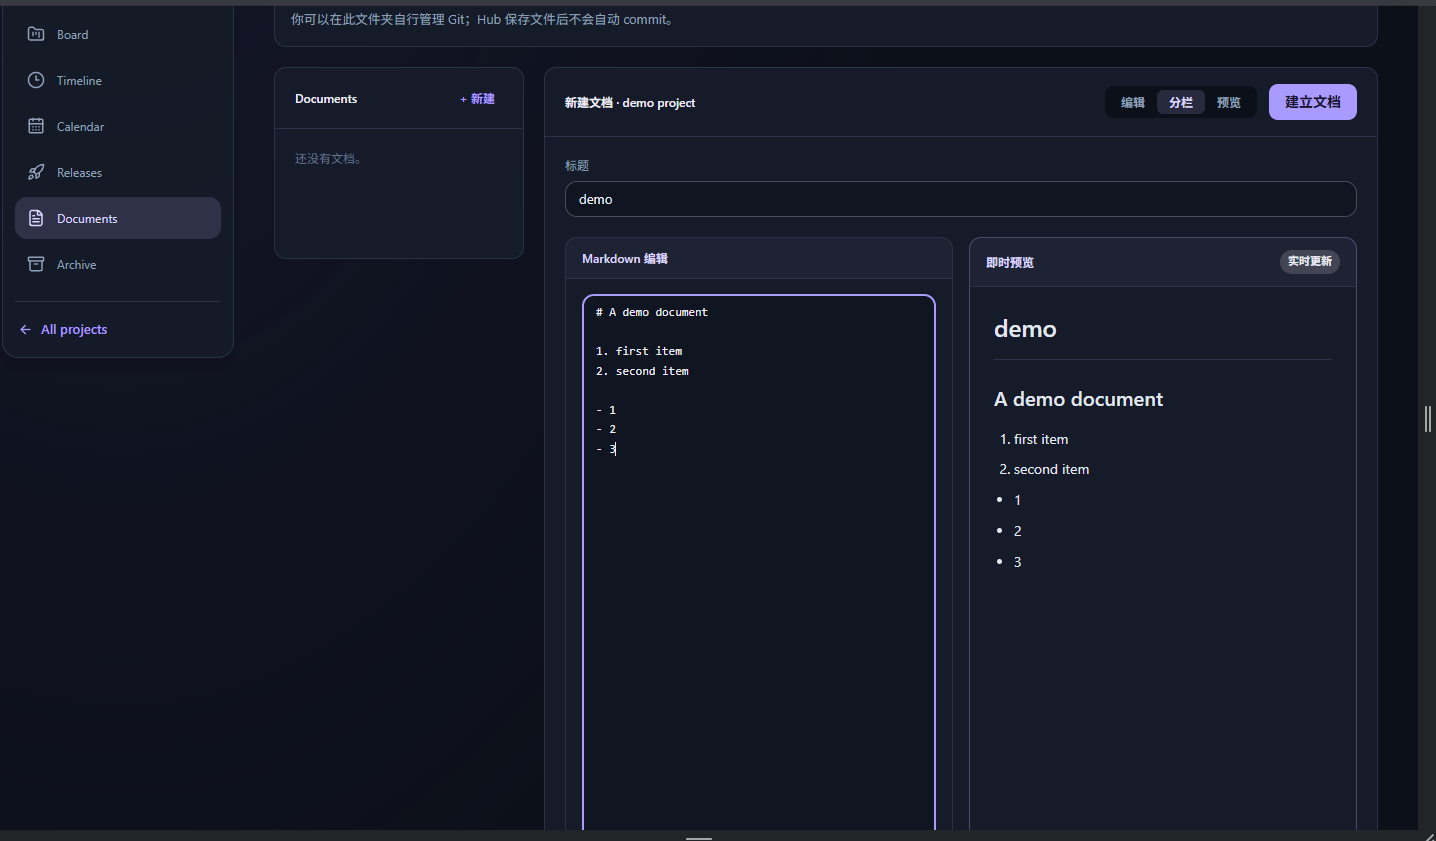Click the back arrow beside All projects
Screen dimensions: 1436x841
(25, 329)
